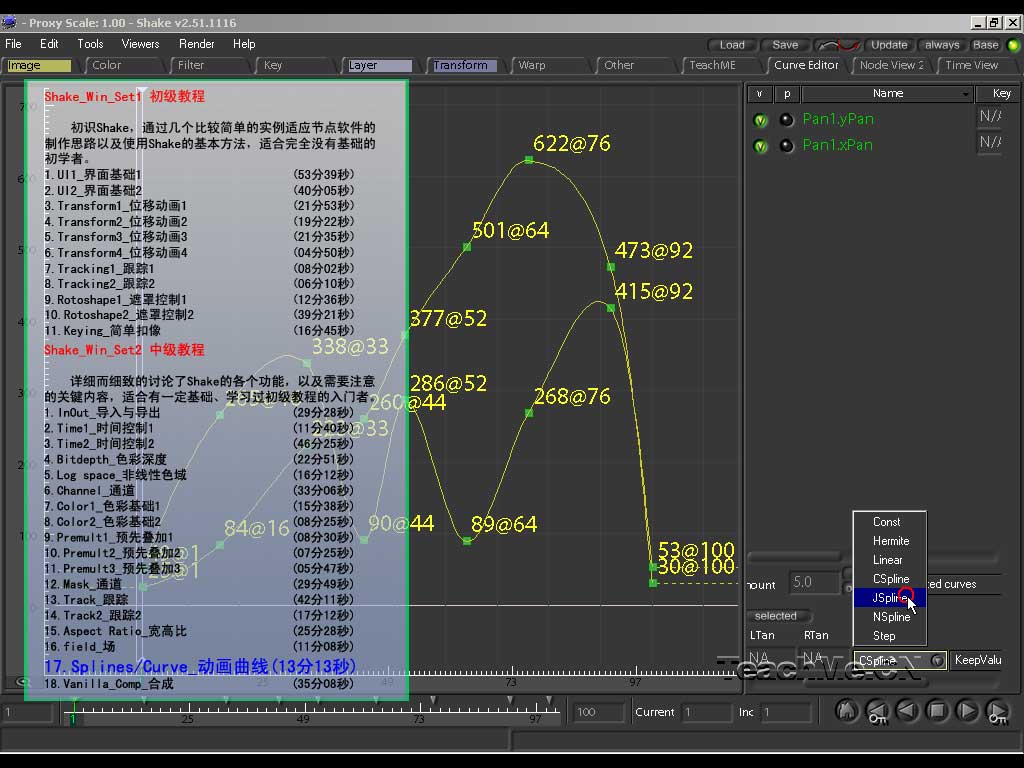Toggle persistence dot for Pan1.yPan
This screenshot has width=1024, height=768.
pos(786,120)
